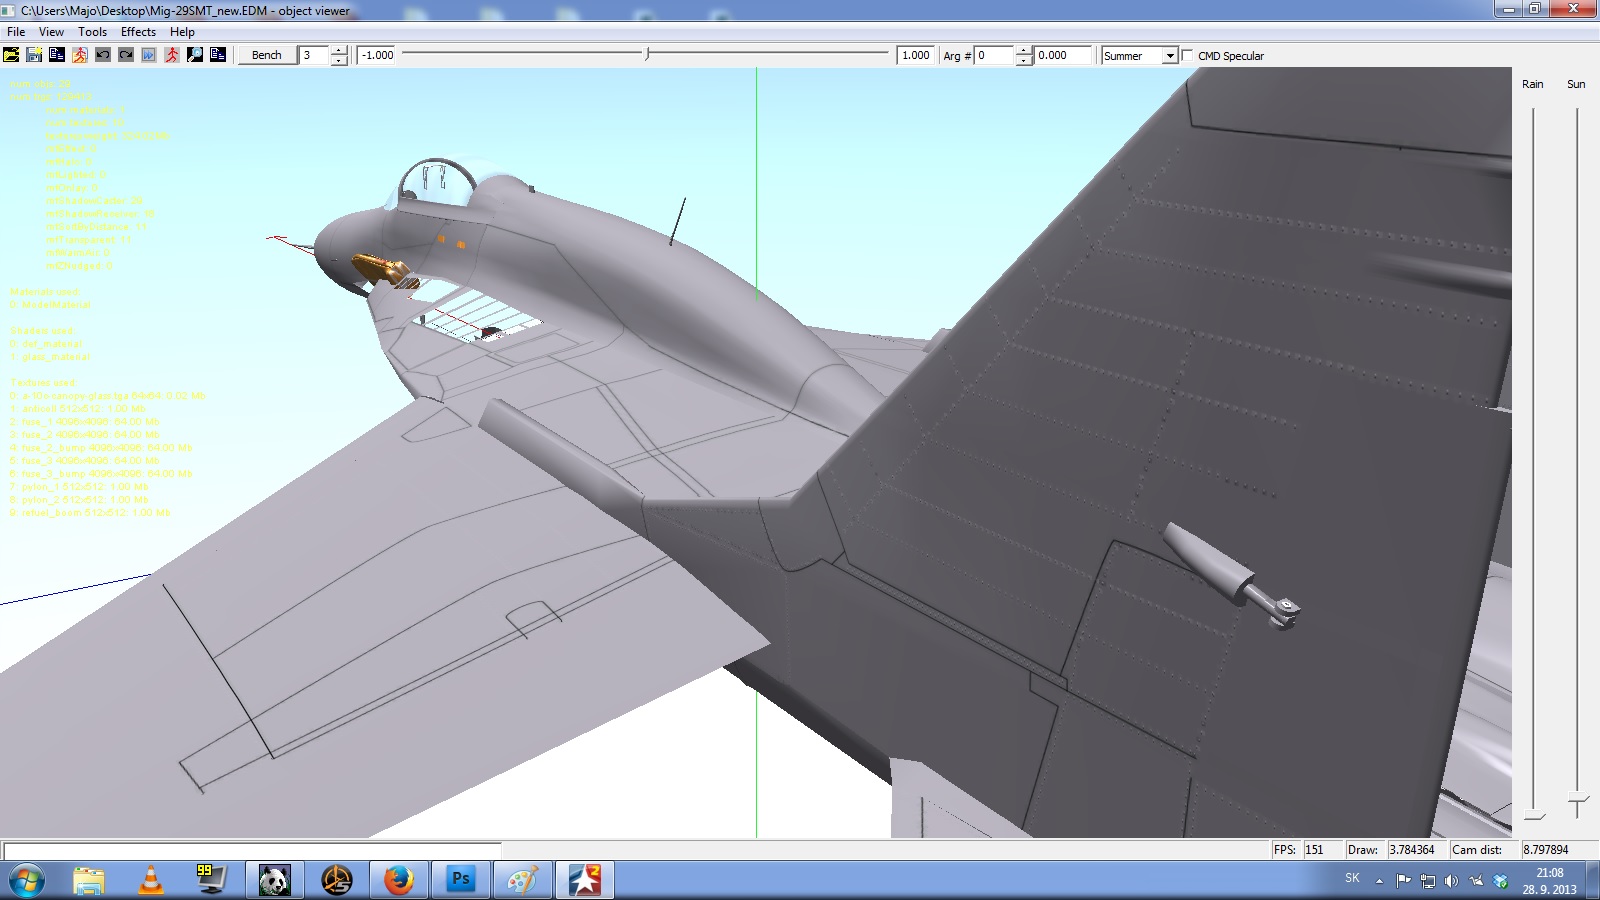This screenshot has height=900, width=1600.
Task: Click the fast-forward double arrow icon
Action: click(x=149, y=55)
